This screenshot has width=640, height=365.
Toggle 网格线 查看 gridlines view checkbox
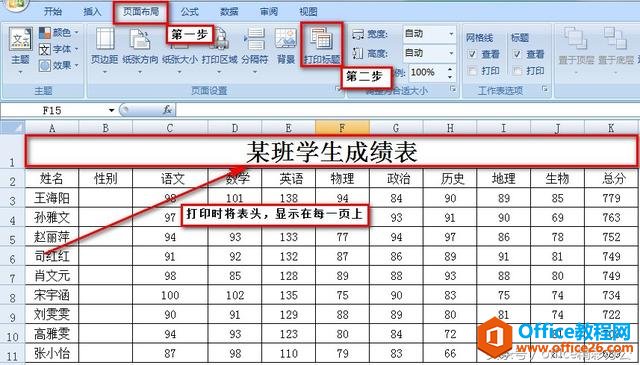(472, 54)
